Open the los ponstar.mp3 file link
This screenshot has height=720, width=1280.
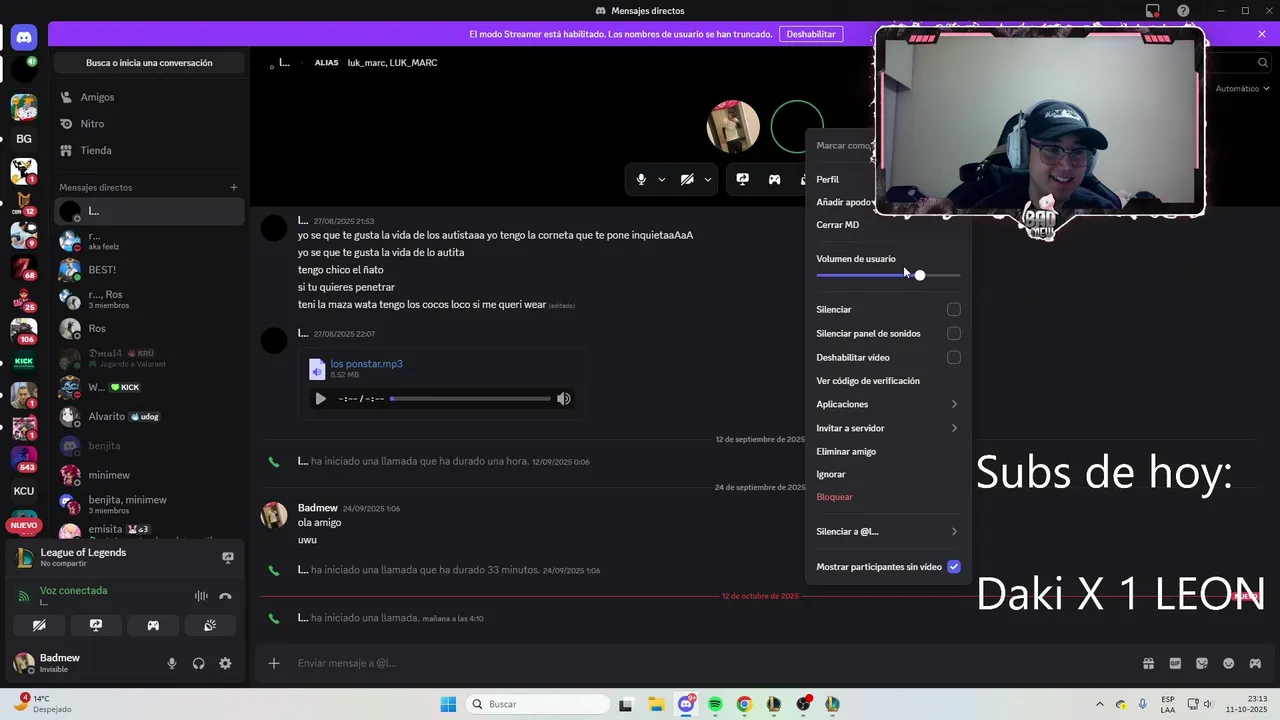point(367,364)
